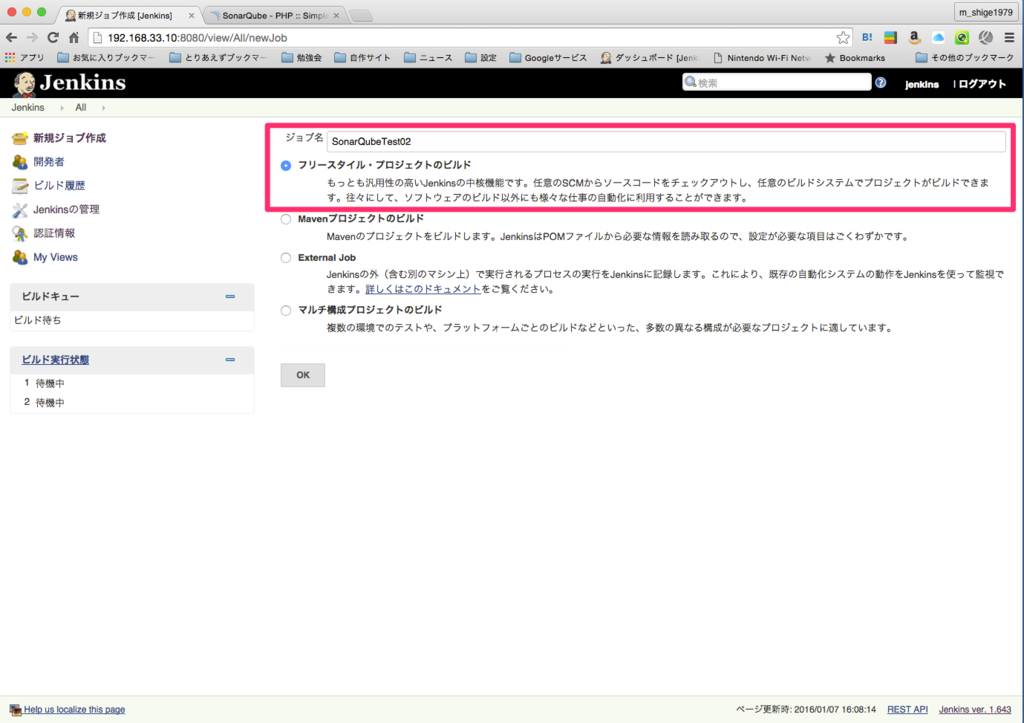
Task: Open the 自作サイト bookmark folder
Action: pyautogui.click(x=362, y=57)
